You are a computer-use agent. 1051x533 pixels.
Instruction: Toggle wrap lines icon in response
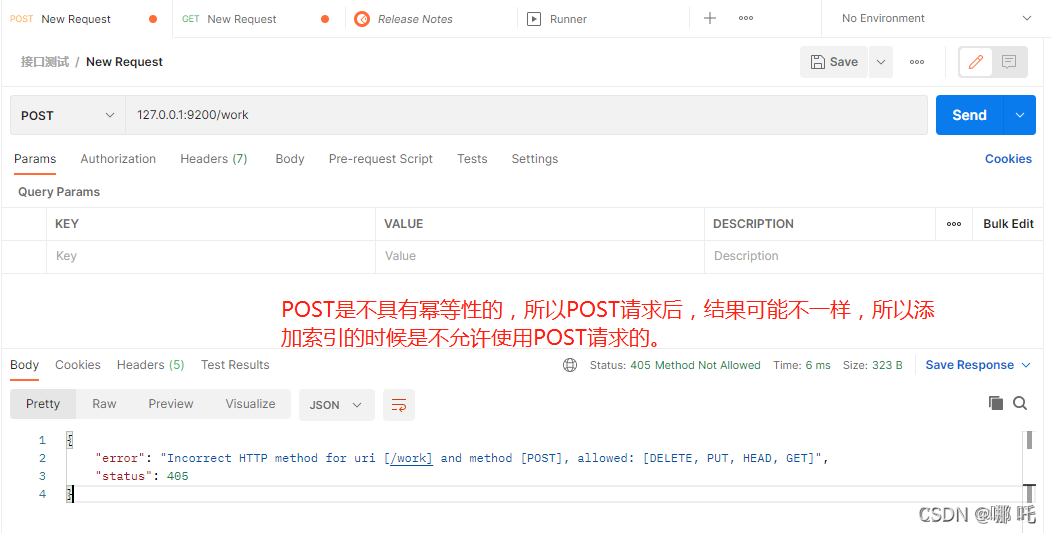click(399, 405)
